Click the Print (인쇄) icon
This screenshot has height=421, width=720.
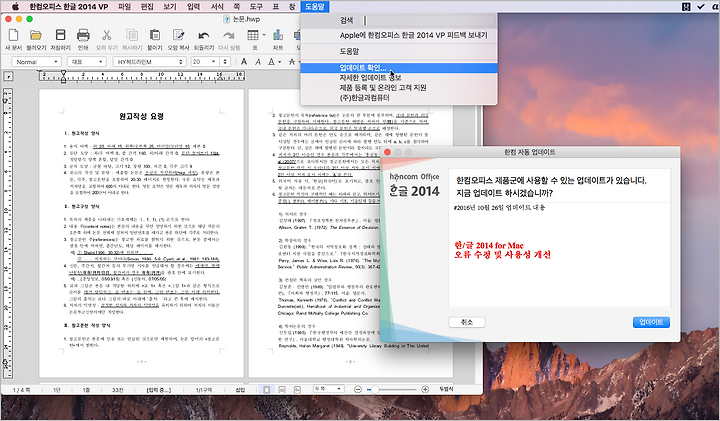tap(83, 35)
